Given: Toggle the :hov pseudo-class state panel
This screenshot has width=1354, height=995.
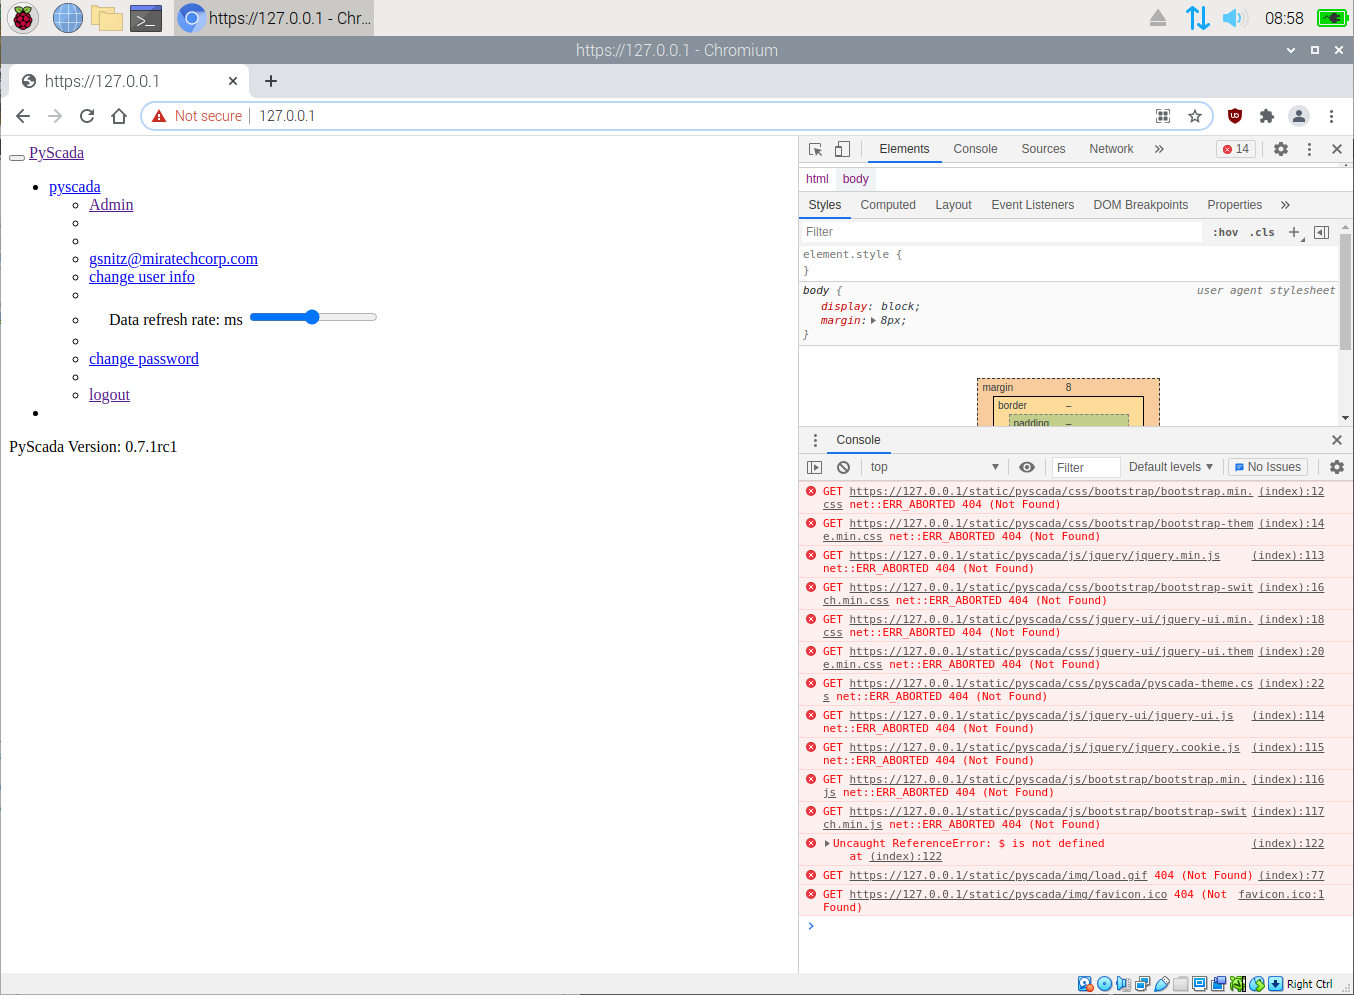Looking at the screenshot, I should 1225,232.
